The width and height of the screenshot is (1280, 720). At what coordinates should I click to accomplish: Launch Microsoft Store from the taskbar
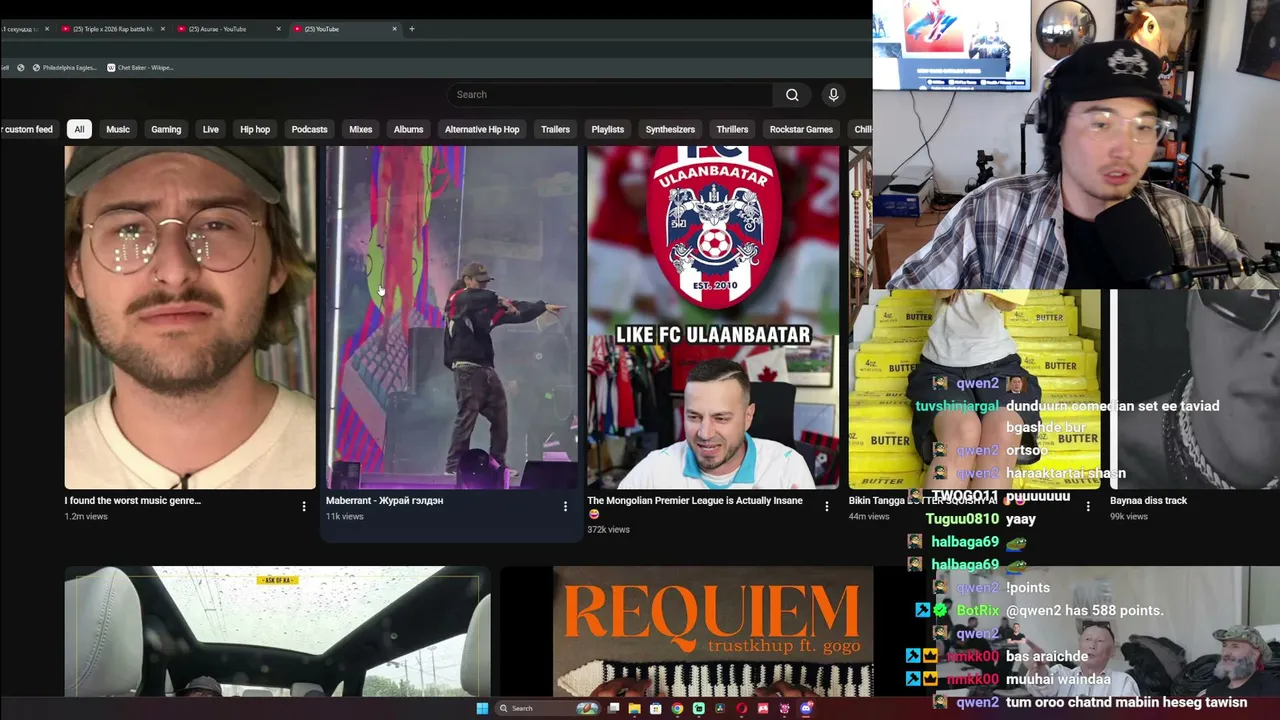point(656,708)
